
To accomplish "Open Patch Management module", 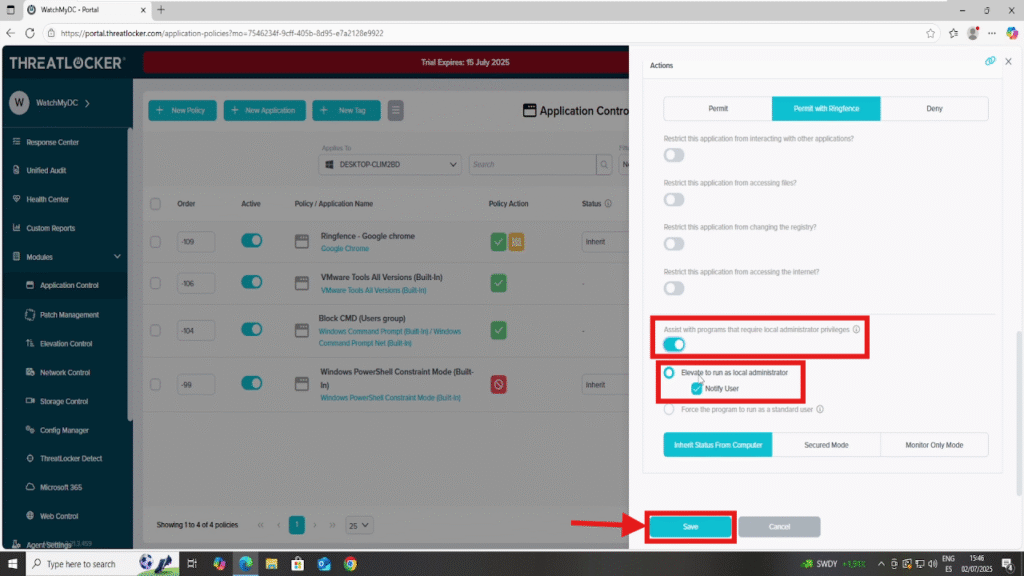I will click(69, 315).
